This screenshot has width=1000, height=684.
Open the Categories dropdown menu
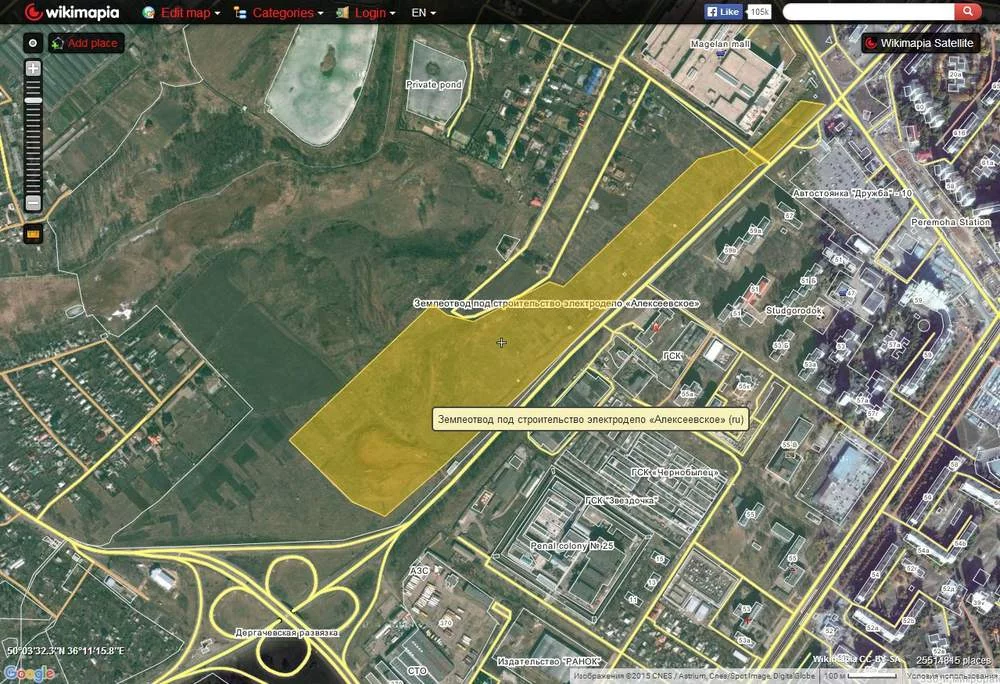point(279,13)
